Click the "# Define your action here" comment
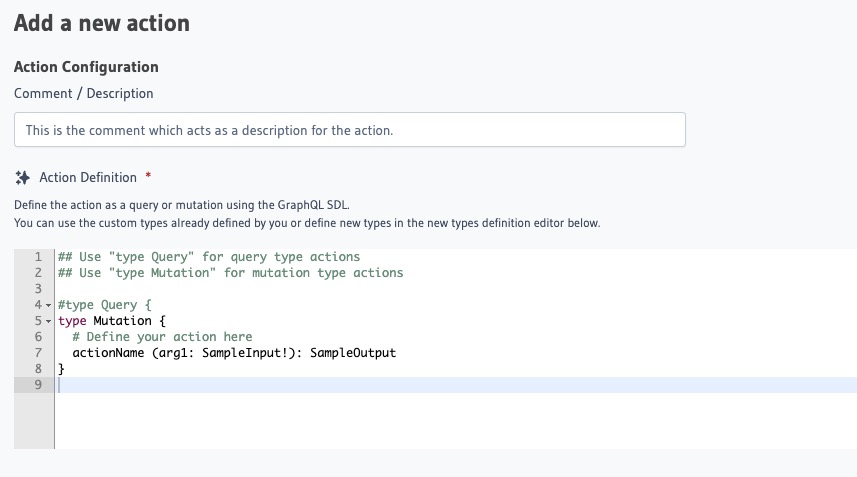This screenshot has width=857, height=477. pyautogui.click(x=162, y=337)
